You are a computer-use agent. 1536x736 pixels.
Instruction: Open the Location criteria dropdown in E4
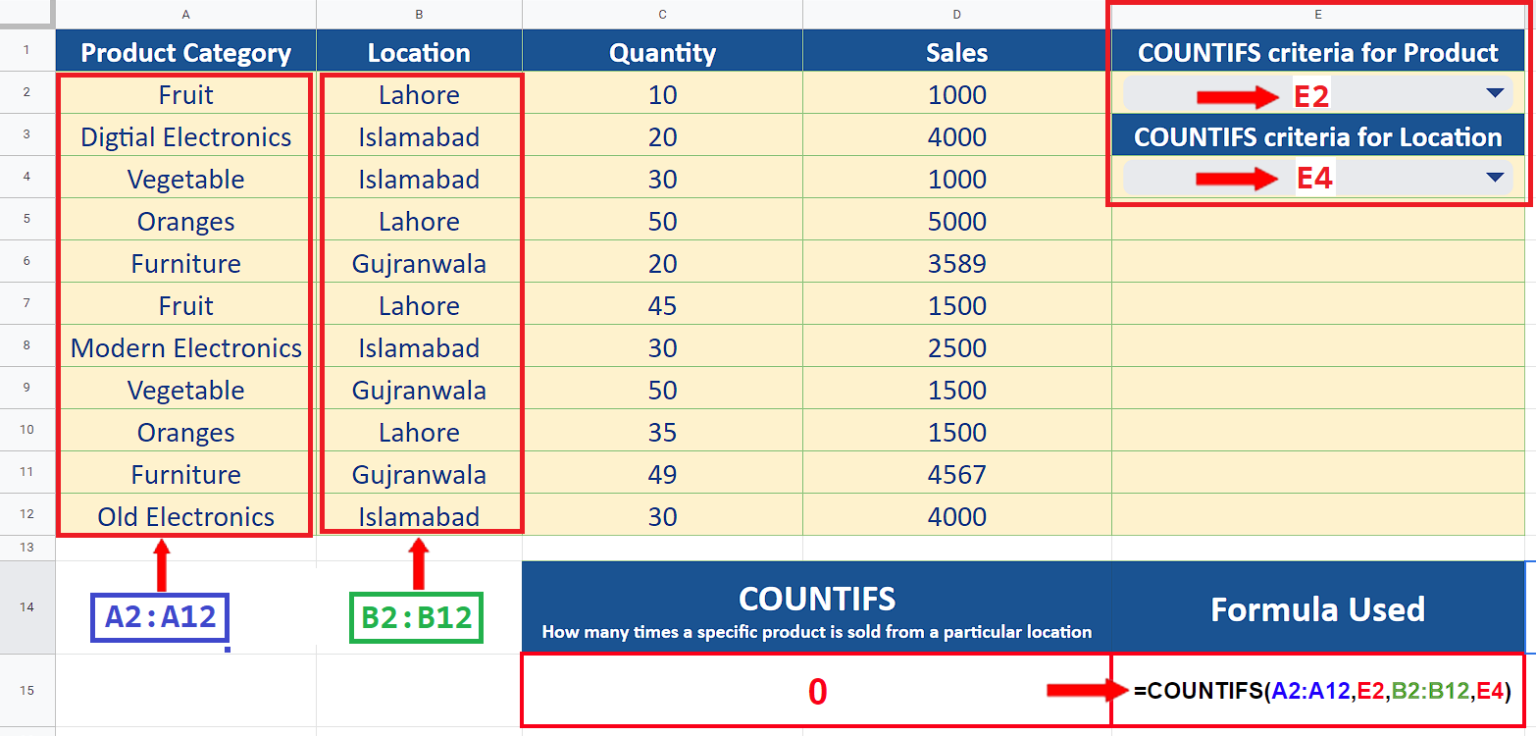(x=1495, y=178)
